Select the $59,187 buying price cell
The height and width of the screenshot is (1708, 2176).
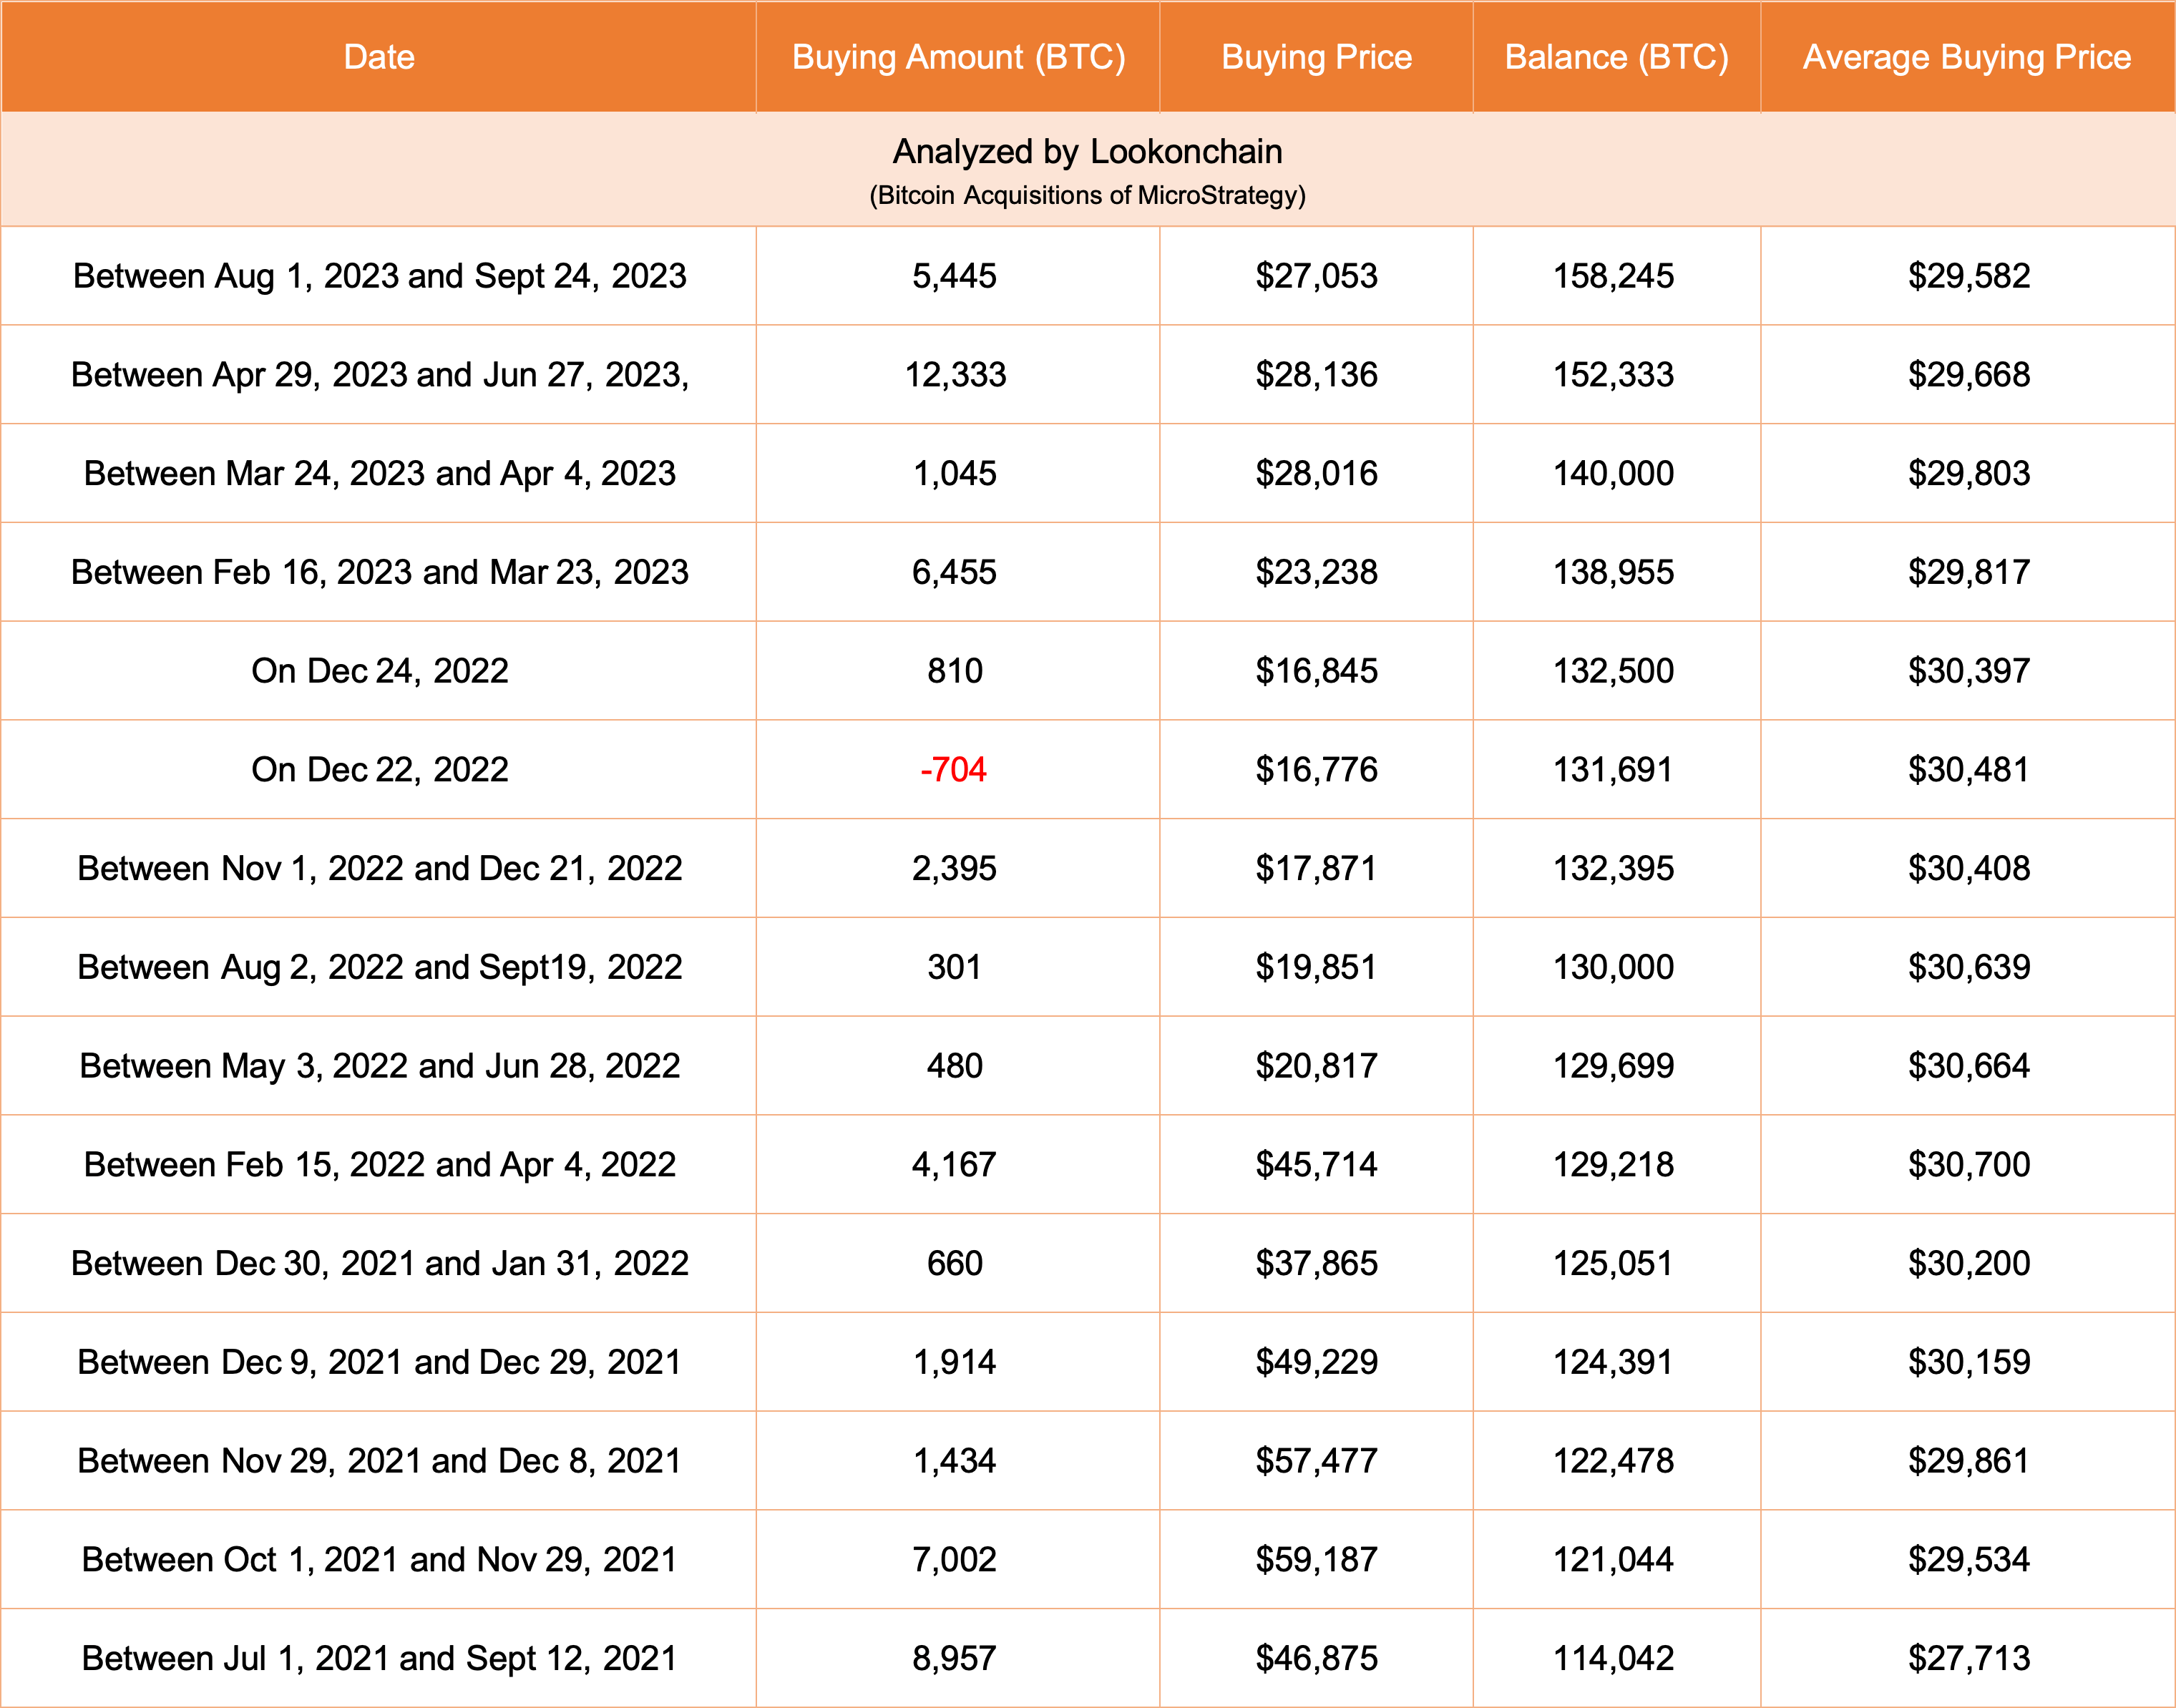(1316, 1559)
